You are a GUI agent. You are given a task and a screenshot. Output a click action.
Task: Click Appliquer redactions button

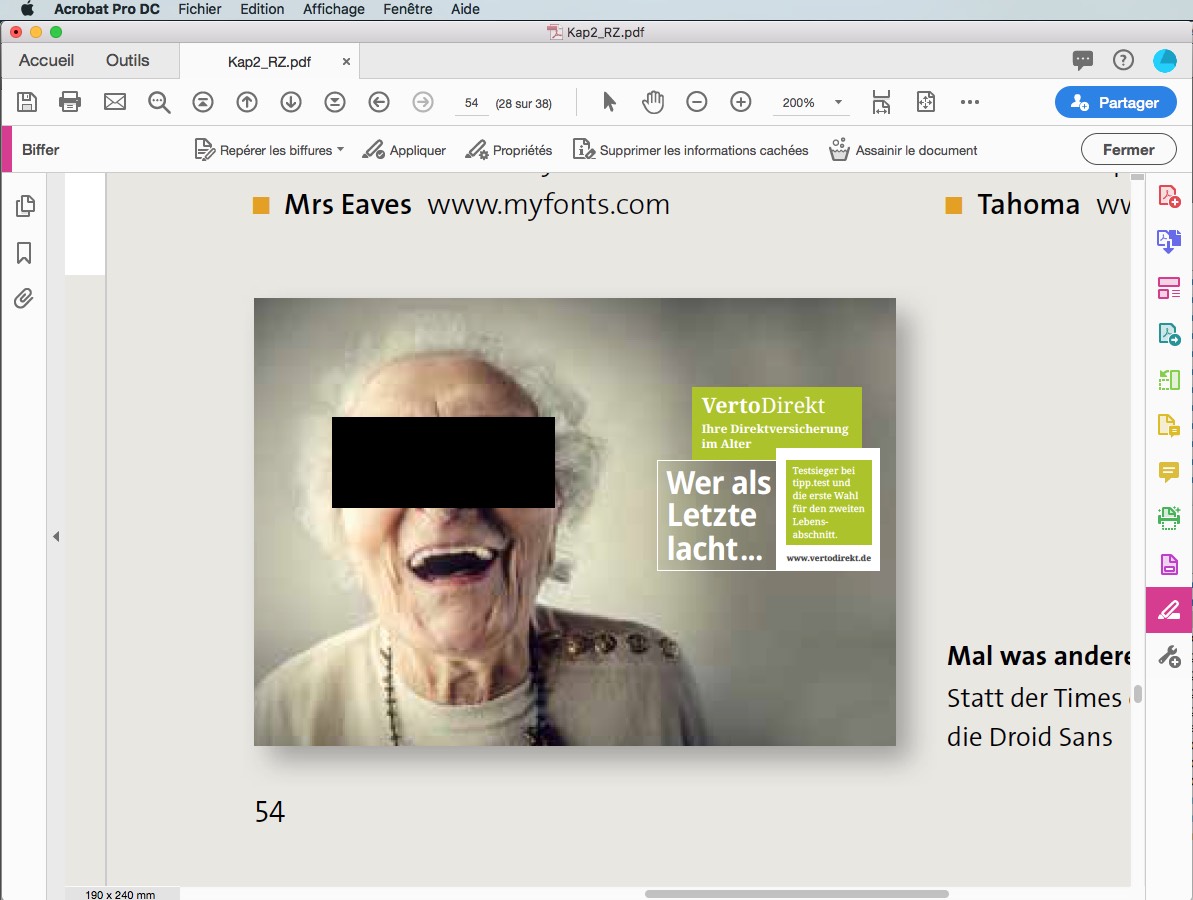[x=404, y=150]
